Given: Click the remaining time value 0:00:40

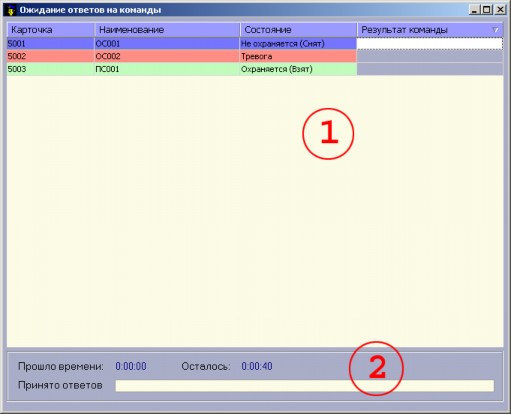Looking at the screenshot, I should click(257, 366).
